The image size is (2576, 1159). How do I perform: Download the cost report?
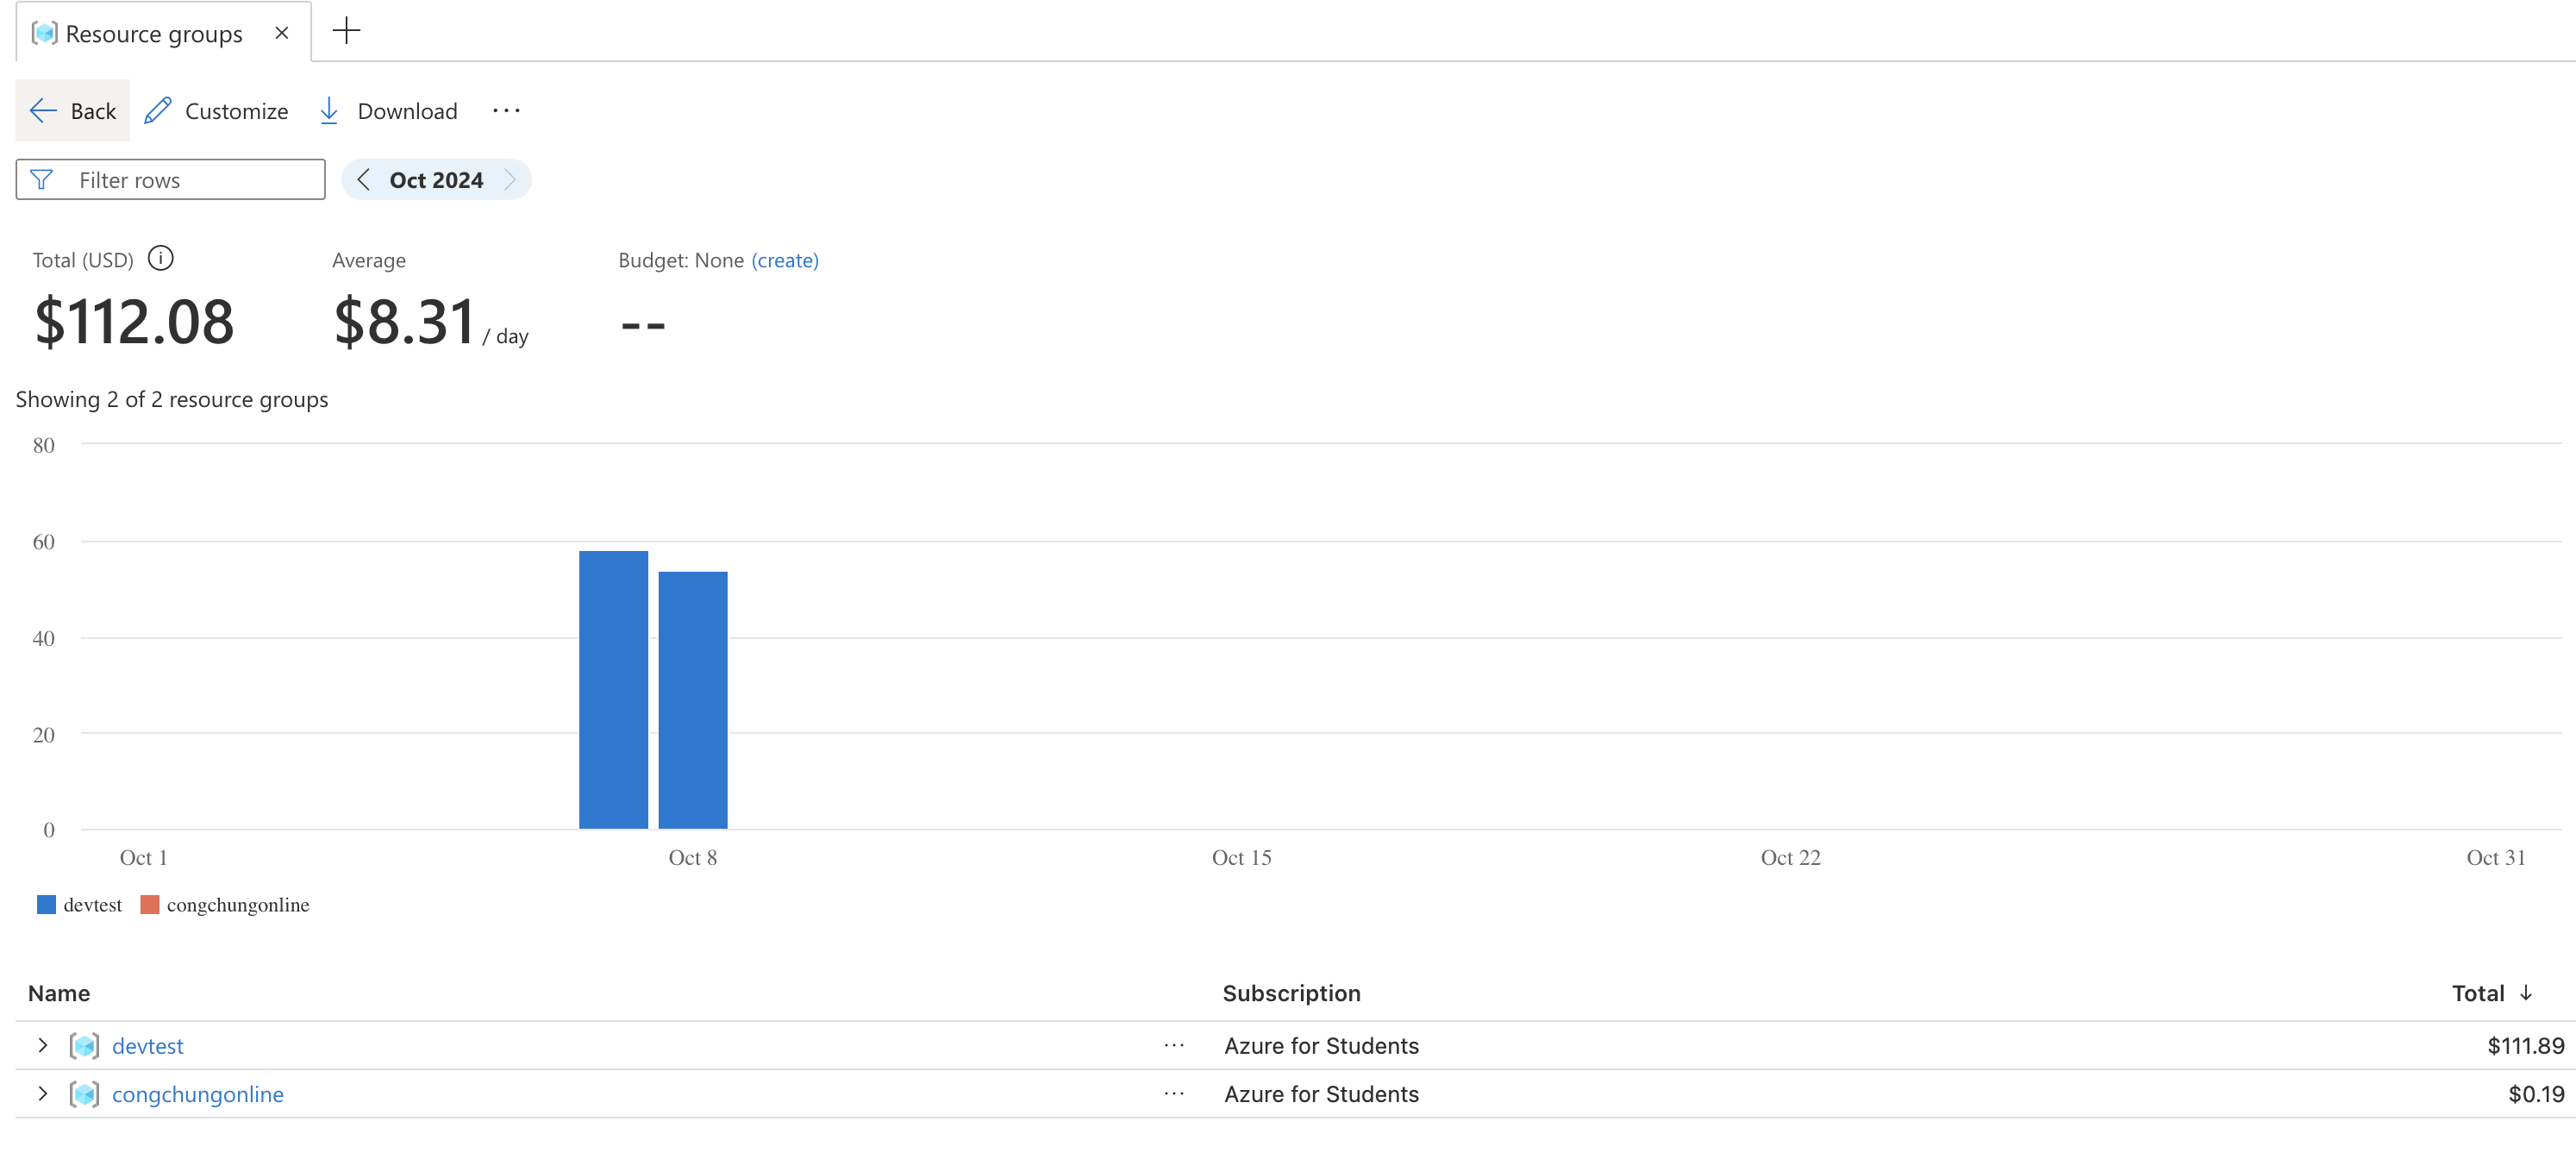tap(388, 111)
